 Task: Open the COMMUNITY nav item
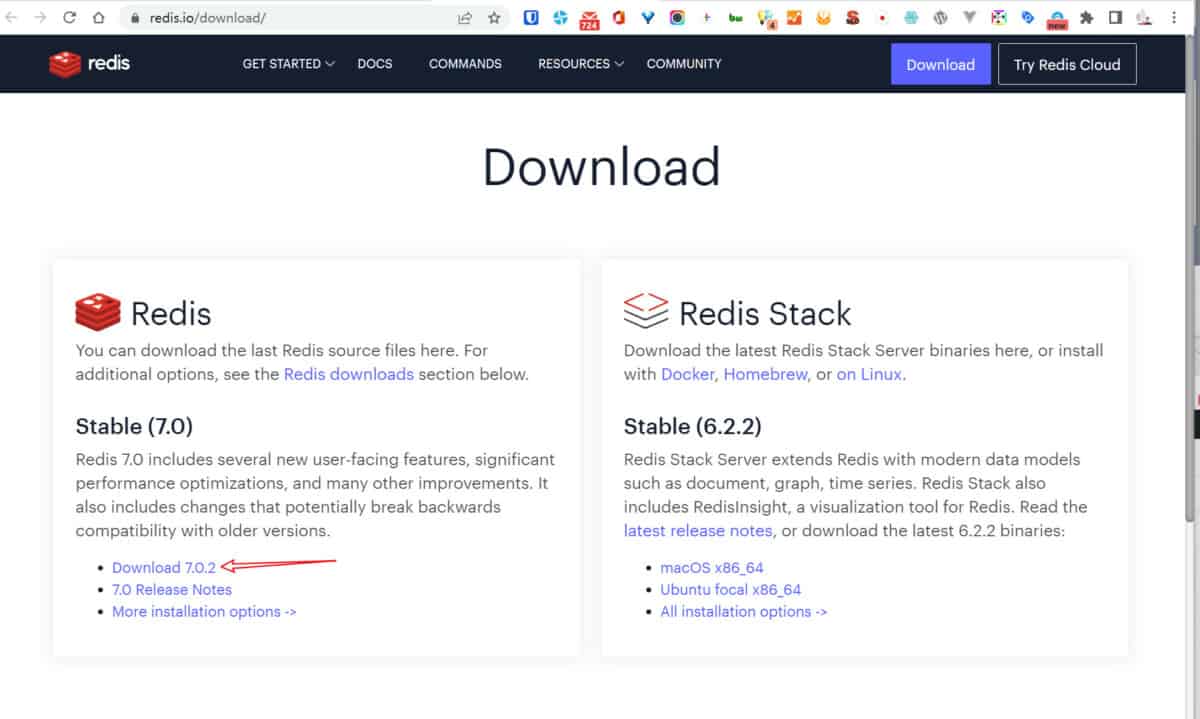click(683, 64)
